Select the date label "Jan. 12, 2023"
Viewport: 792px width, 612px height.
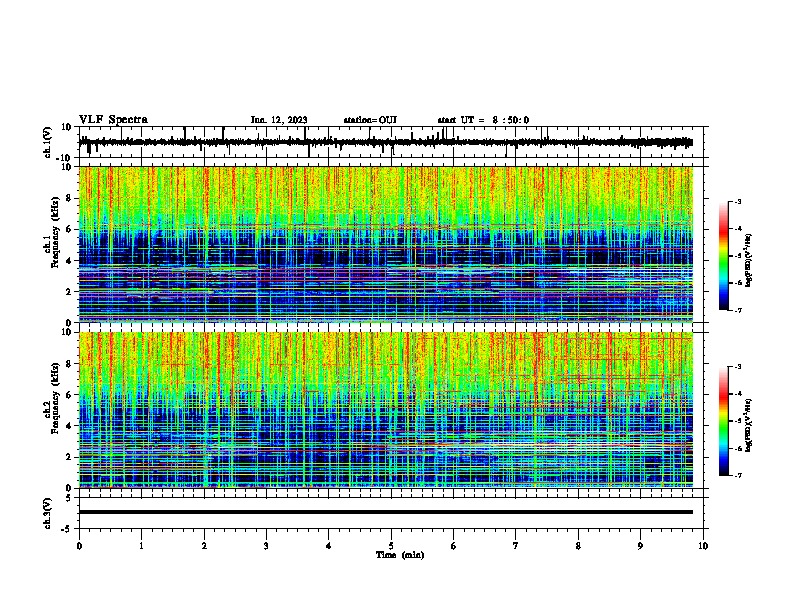tap(279, 120)
